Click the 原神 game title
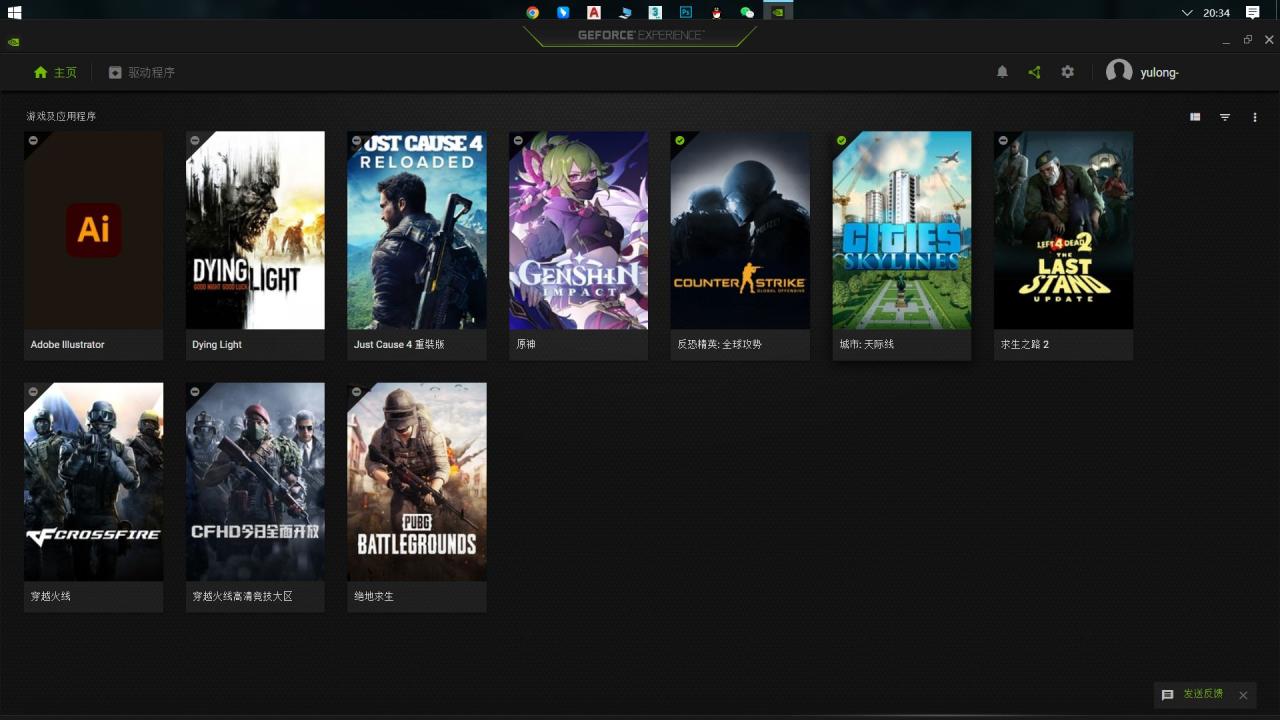The height and width of the screenshot is (720, 1280). (x=526, y=344)
